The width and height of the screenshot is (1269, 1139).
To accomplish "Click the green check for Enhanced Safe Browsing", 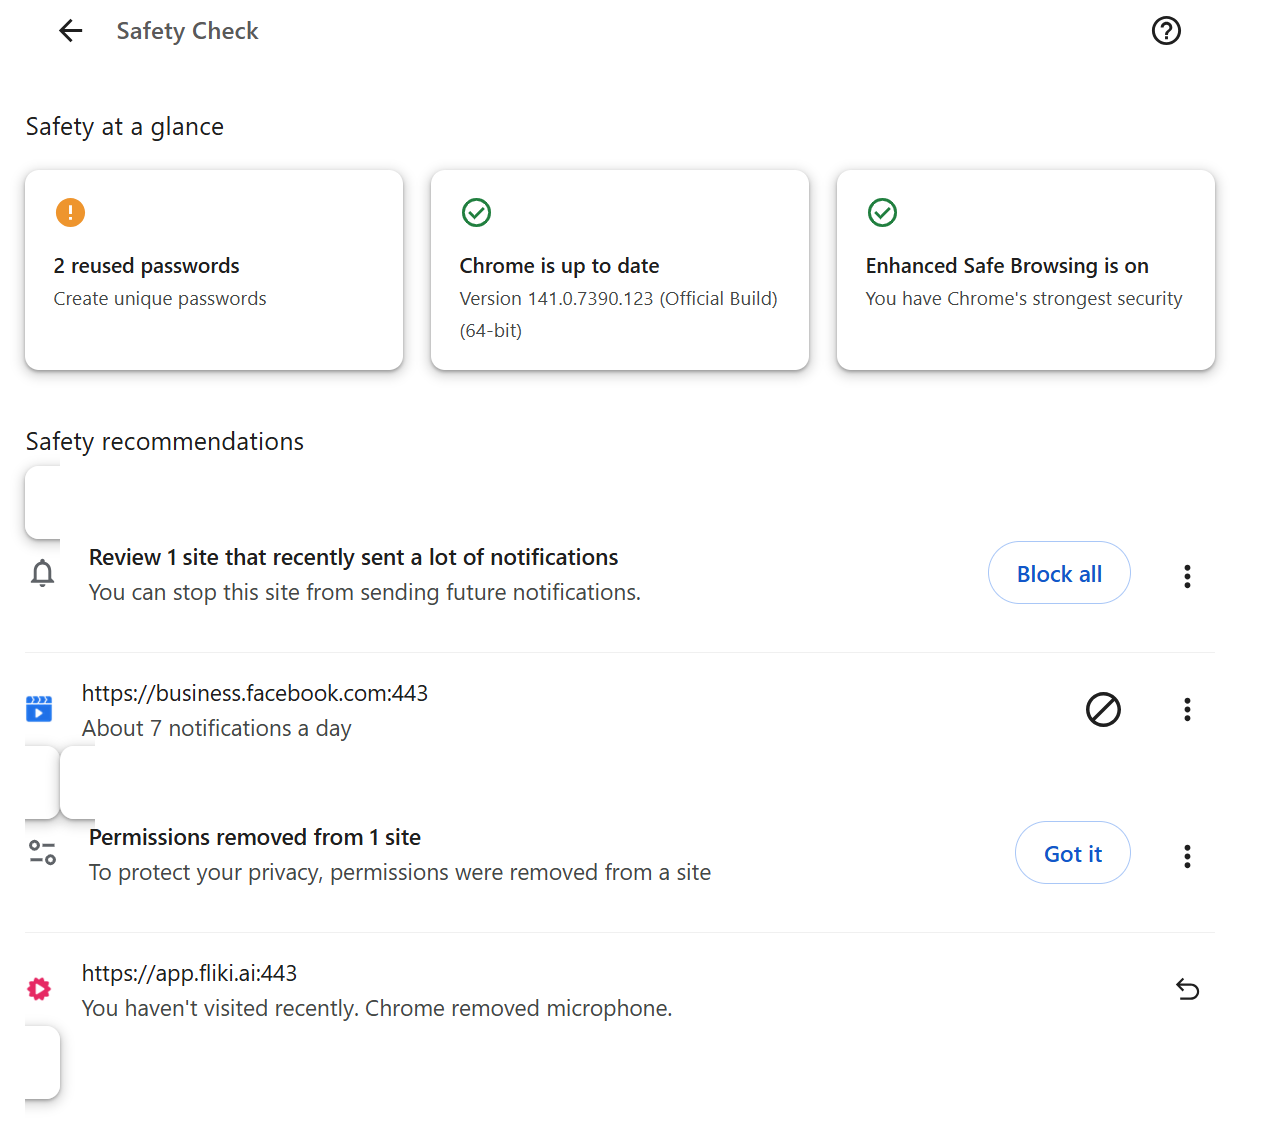I will click(x=883, y=212).
